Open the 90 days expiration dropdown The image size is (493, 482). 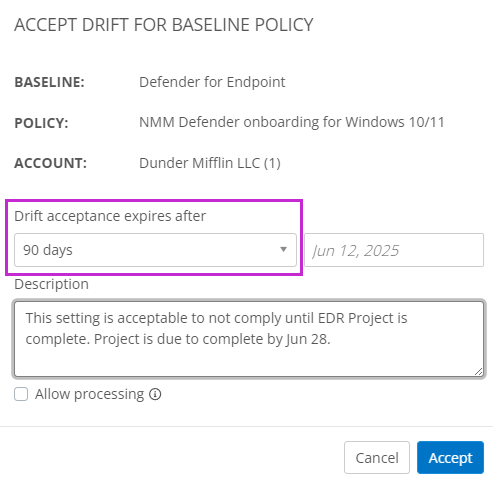tap(155, 250)
